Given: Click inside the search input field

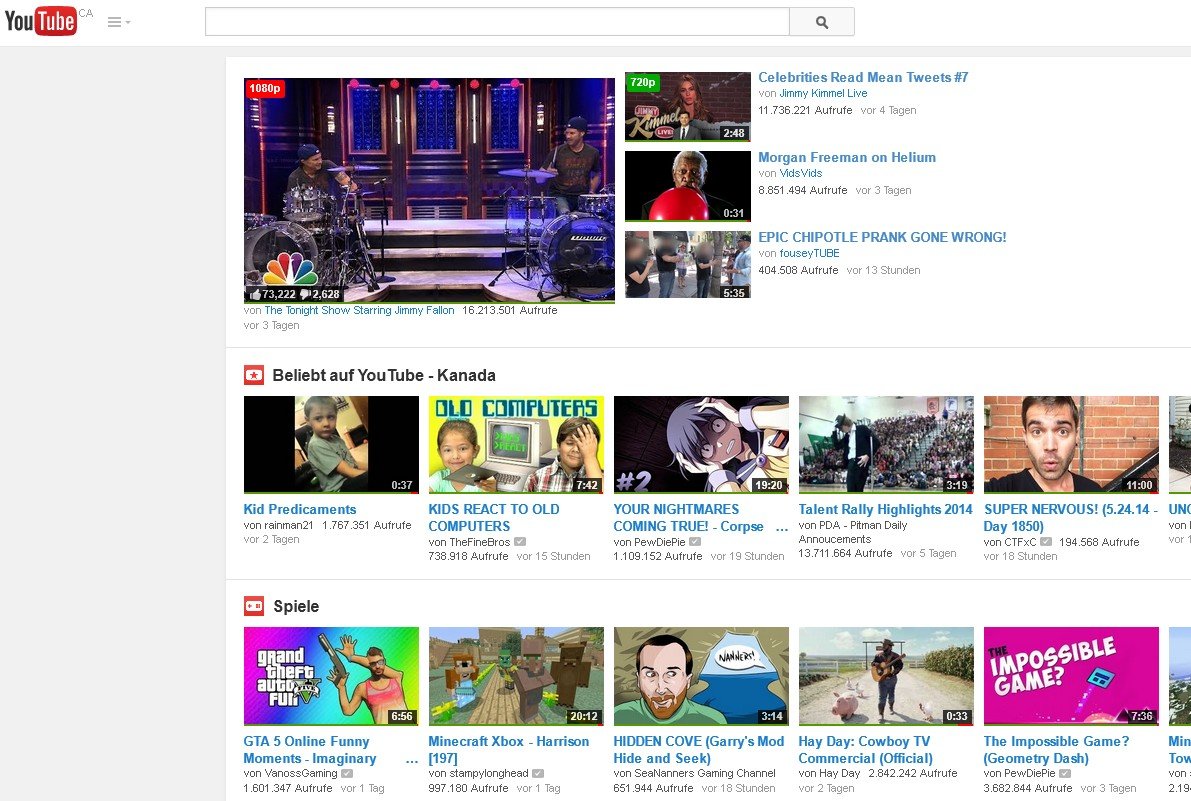Looking at the screenshot, I should [497, 20].
